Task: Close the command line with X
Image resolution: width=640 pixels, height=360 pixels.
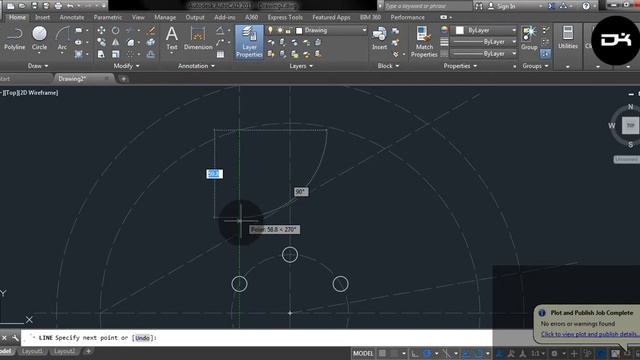Action: [x=4, y=338]
